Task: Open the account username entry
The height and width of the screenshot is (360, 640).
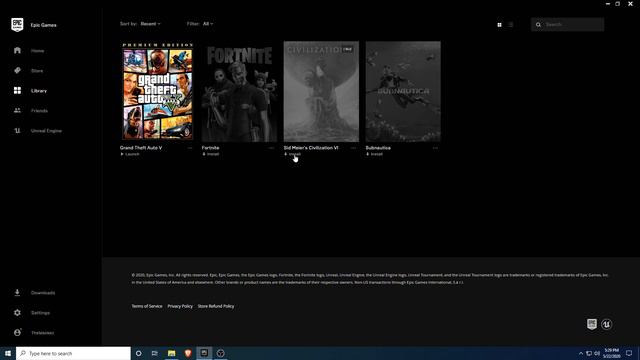Action: tap(42, 333)
